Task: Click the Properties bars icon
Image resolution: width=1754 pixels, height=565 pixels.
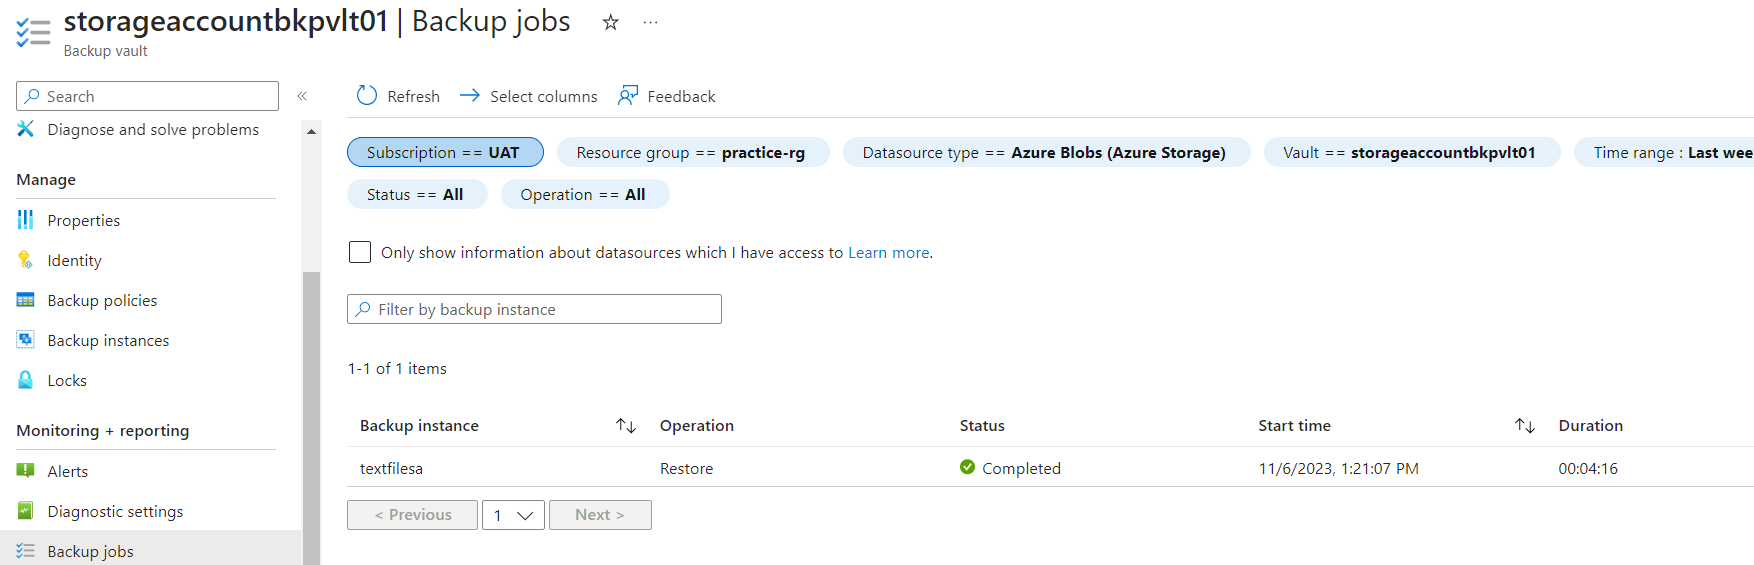Action: click(26, 220)
